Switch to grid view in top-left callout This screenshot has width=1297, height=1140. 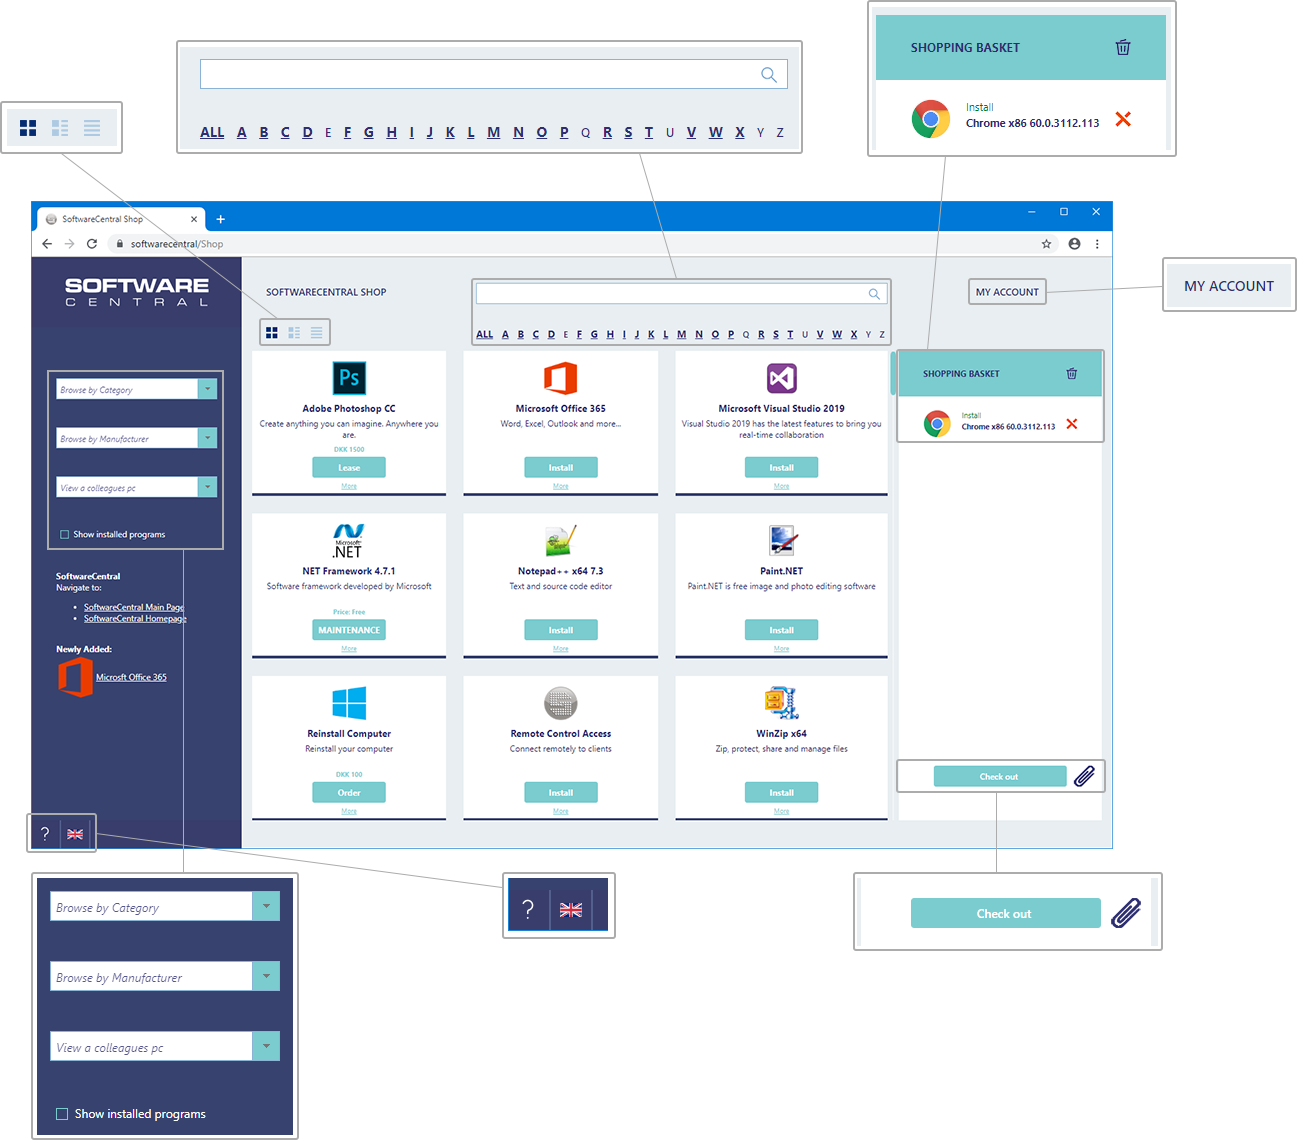pyautogui.click(x=28, y=128)
